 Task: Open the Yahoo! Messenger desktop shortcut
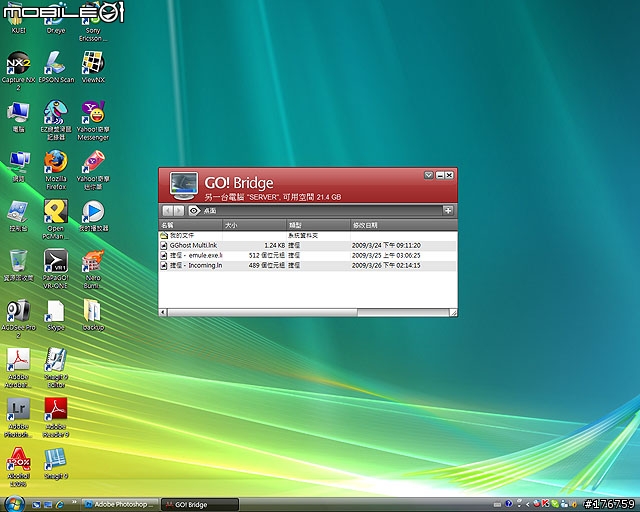(93, 120)
